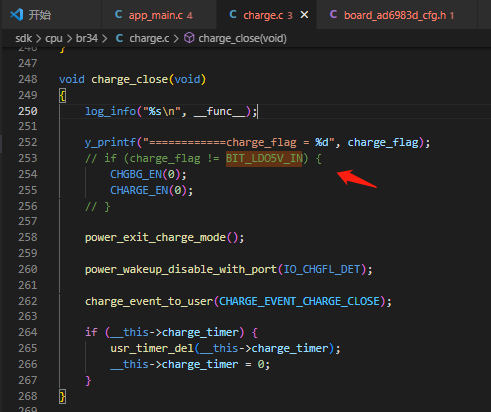Click charge_event_to_user call on line 262
The height and width of the screenshot is (412, 491).
[149, 301]
